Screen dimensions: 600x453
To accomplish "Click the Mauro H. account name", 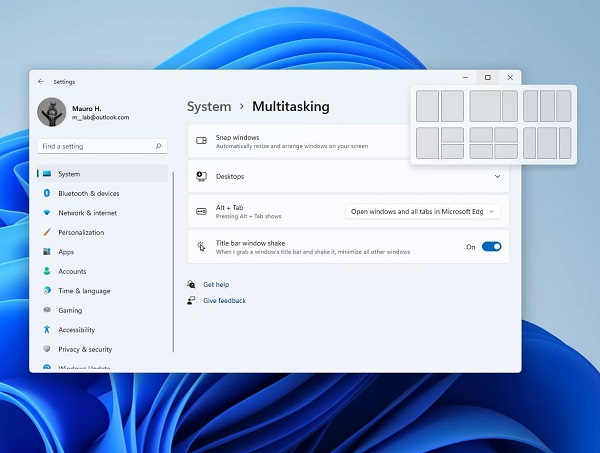I will (x=87, y=109).
